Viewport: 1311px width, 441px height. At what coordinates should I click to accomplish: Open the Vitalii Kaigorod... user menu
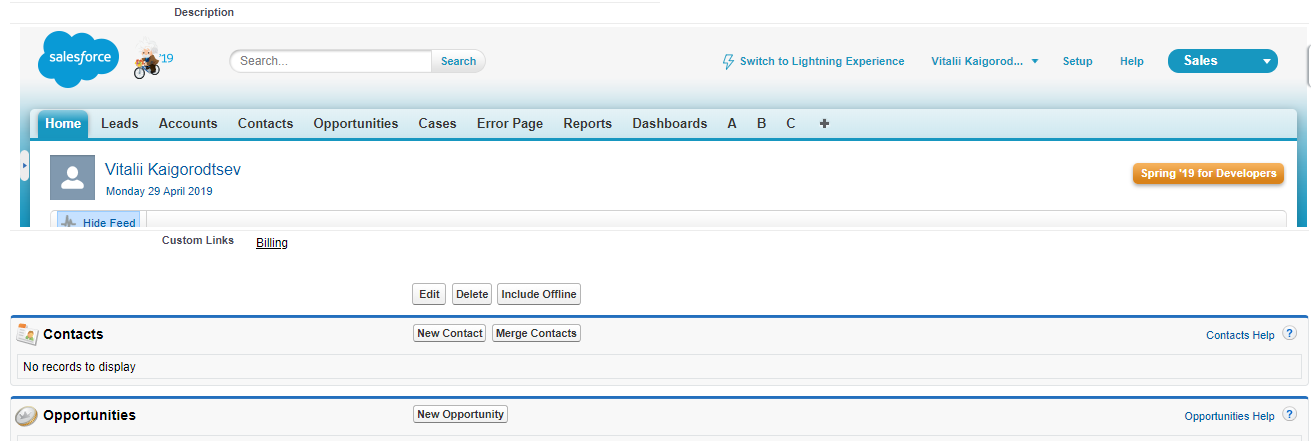(x=985, y=61)
